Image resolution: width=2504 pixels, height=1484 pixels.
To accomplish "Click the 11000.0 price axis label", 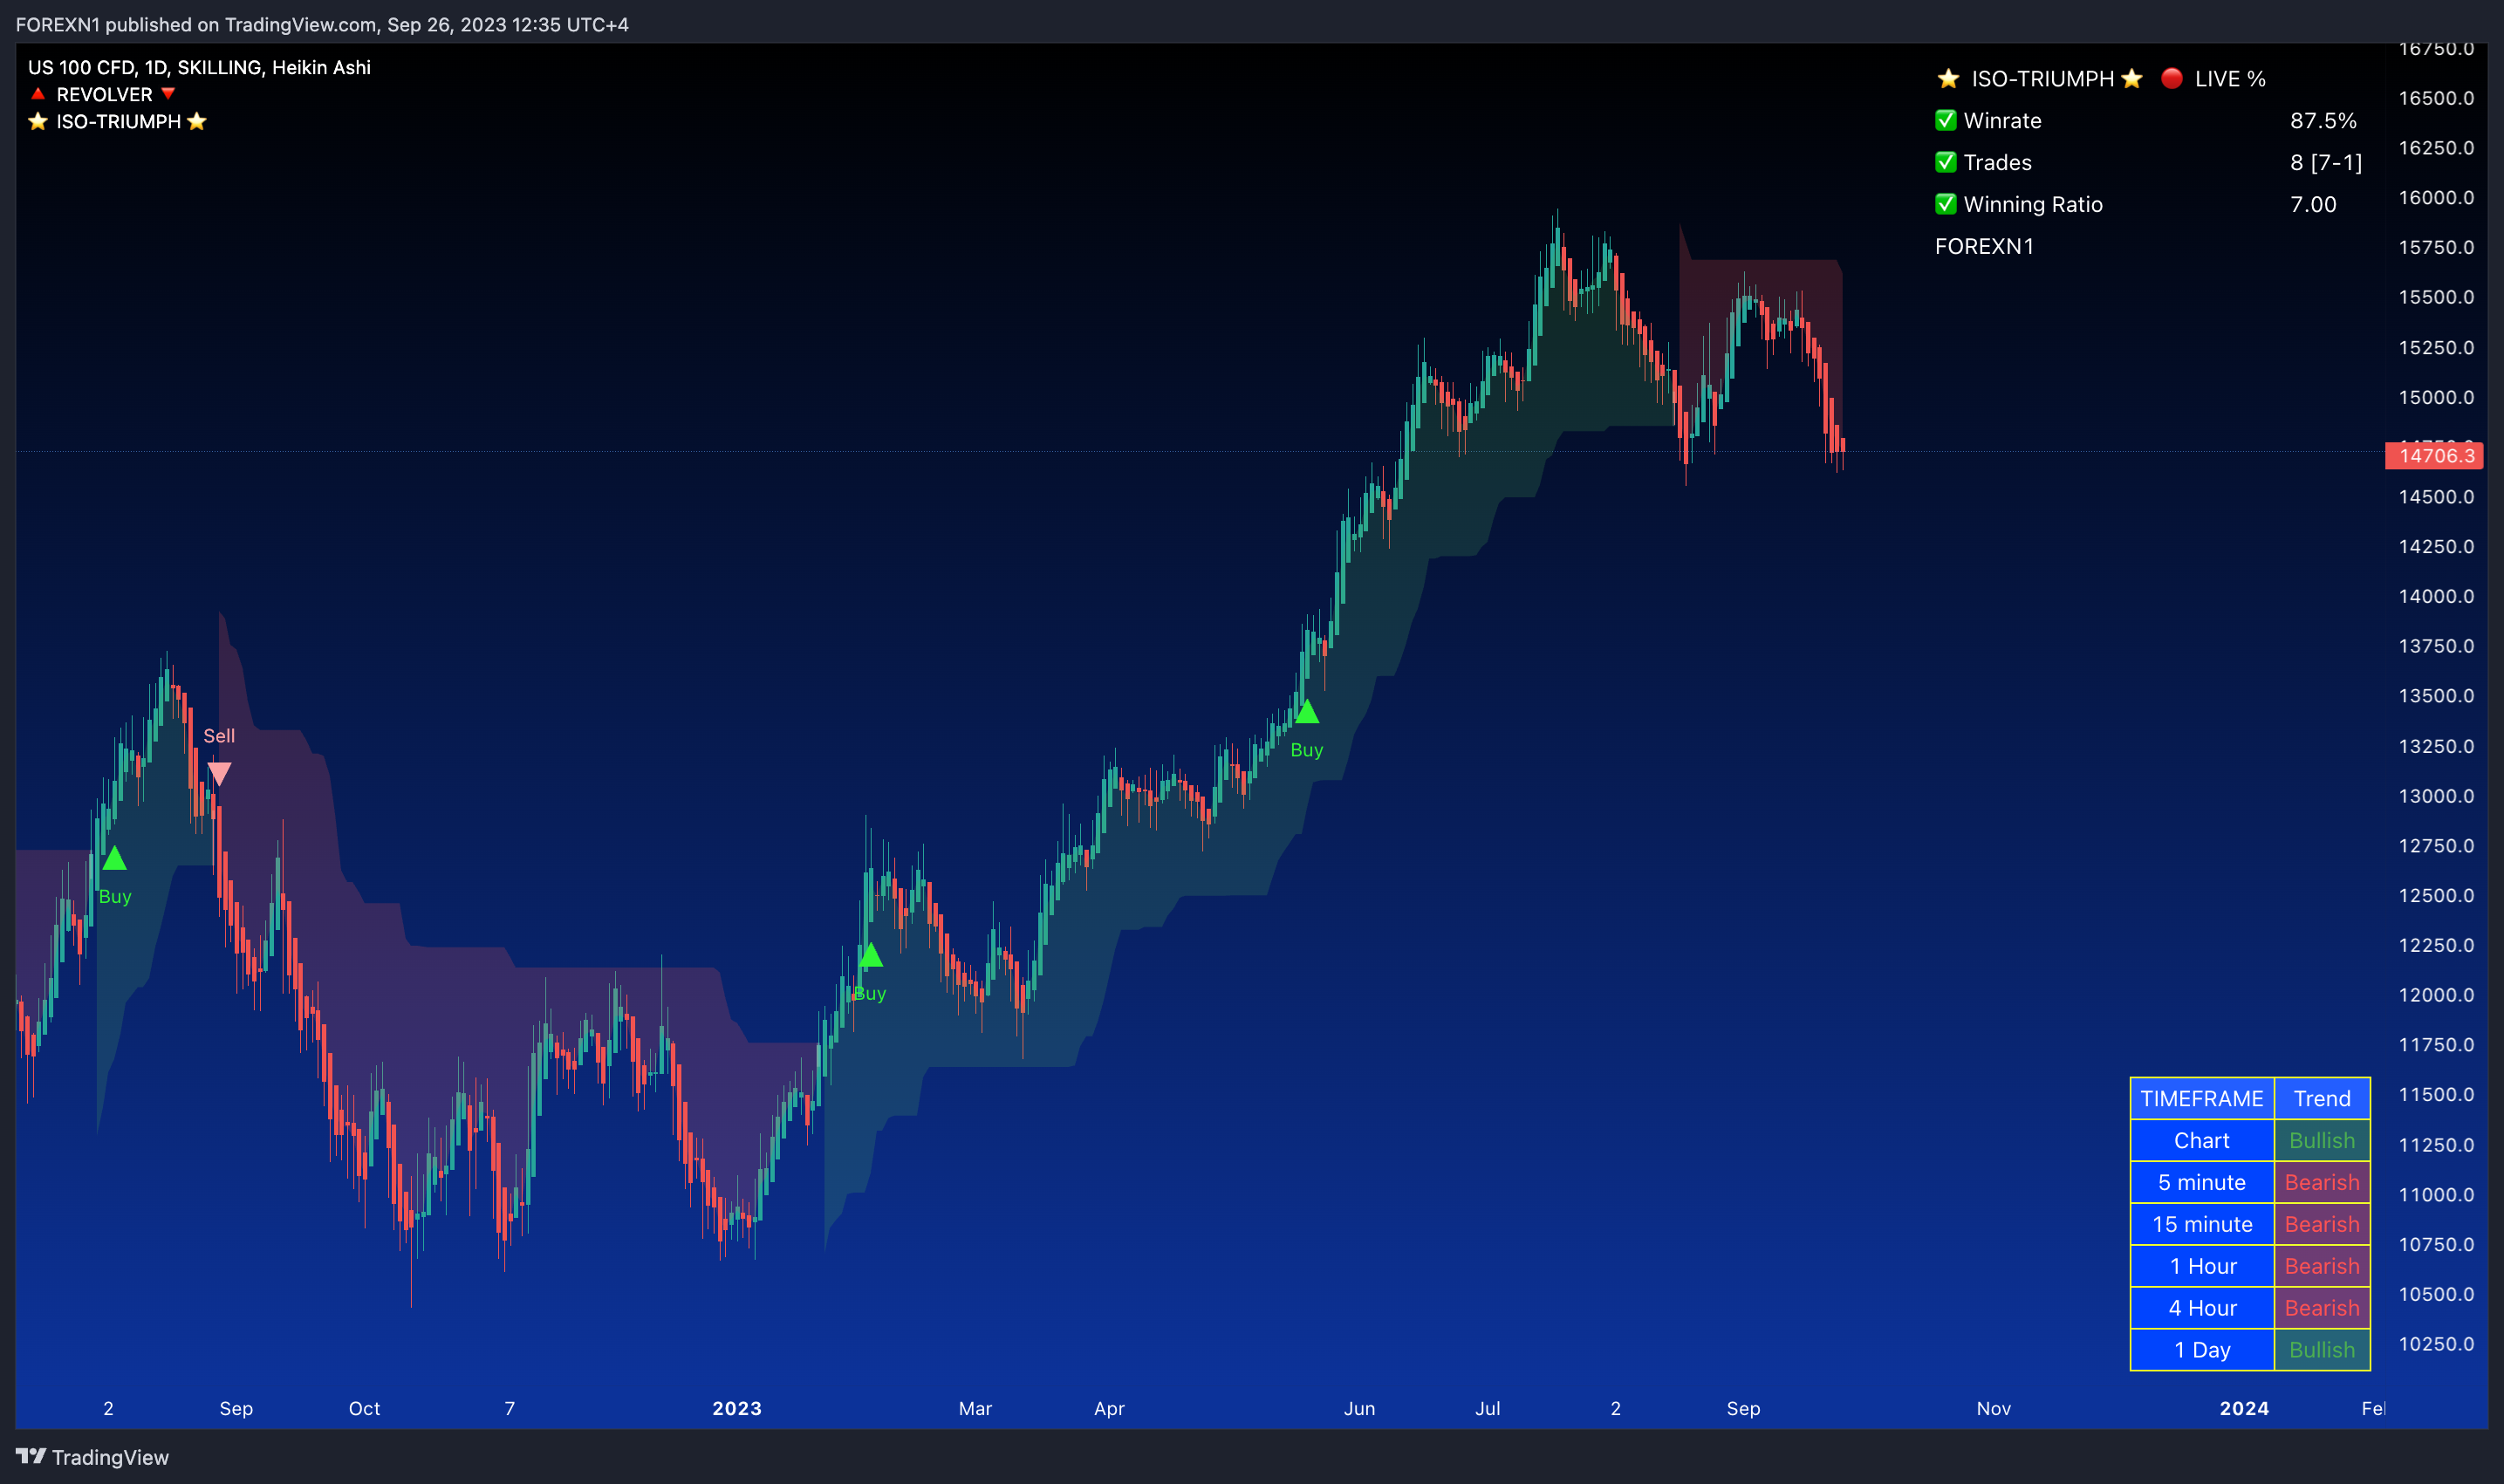I will tap(2436, 1195).
